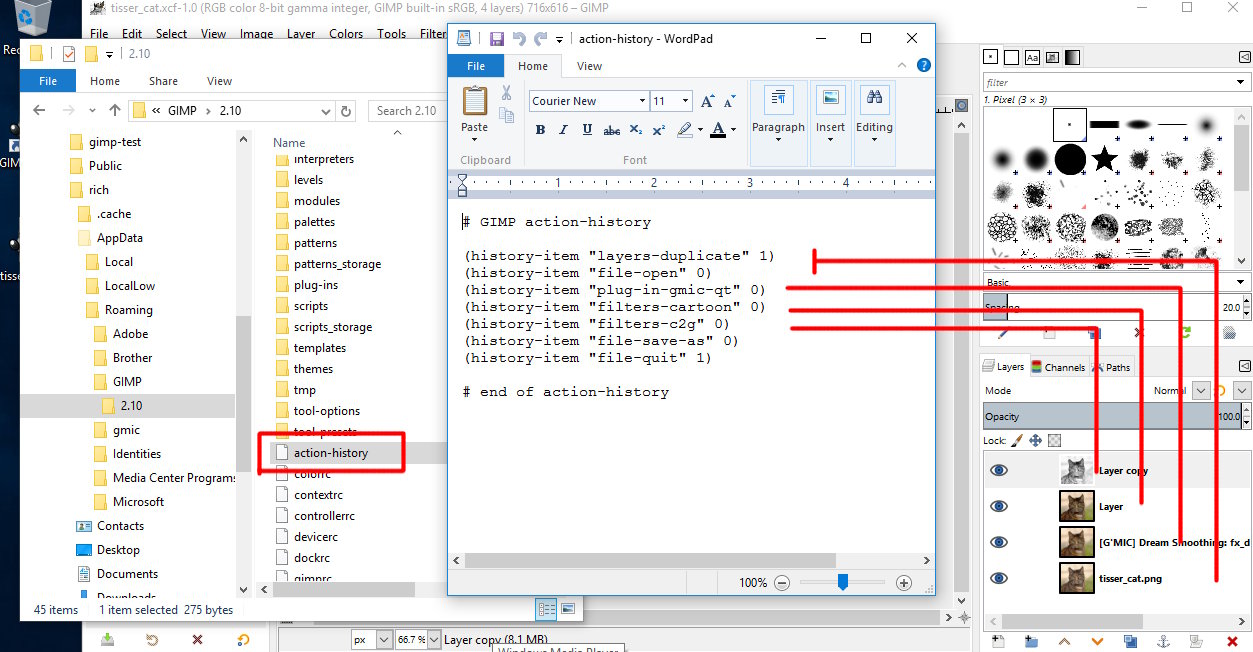This screenshot has width=1253, height=652.
Task: Apply Strikethrough formatting in WordPad
Action: click(x=612, y=130)
